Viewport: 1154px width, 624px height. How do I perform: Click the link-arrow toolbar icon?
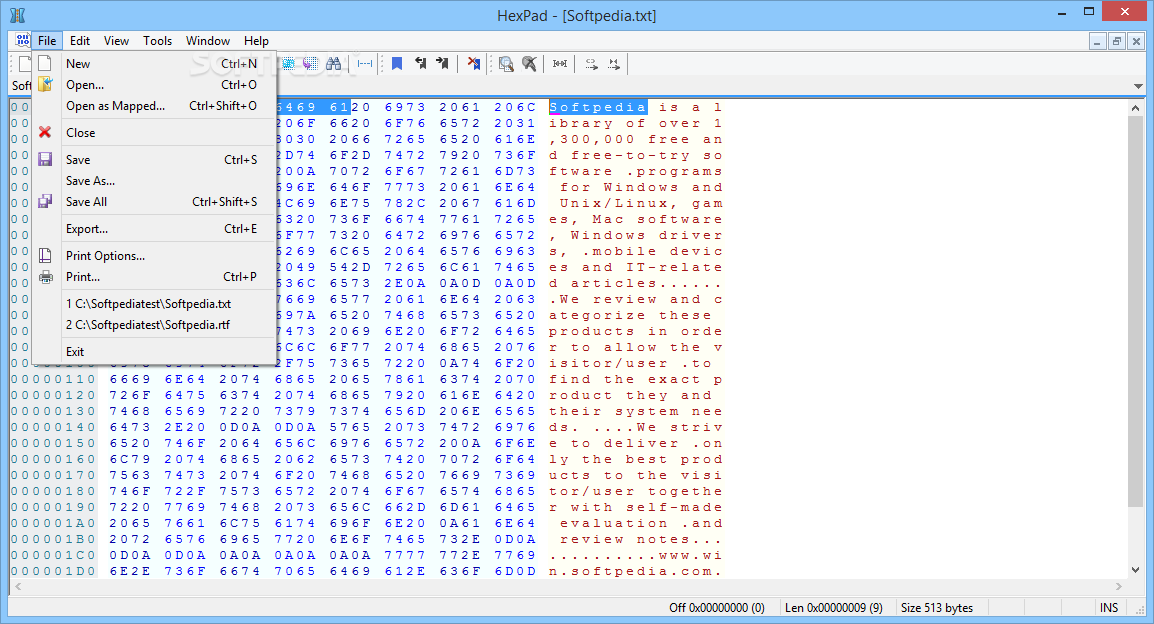point(591,64)
